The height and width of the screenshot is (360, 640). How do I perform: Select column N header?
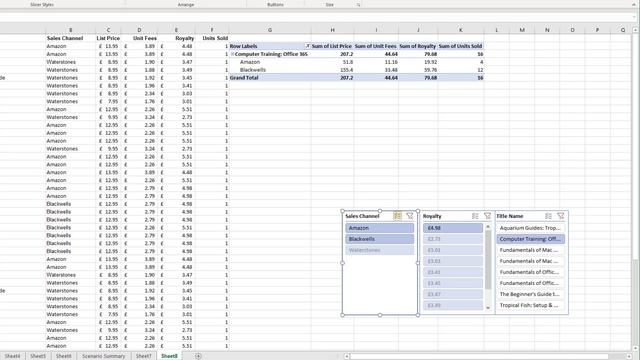547,30
